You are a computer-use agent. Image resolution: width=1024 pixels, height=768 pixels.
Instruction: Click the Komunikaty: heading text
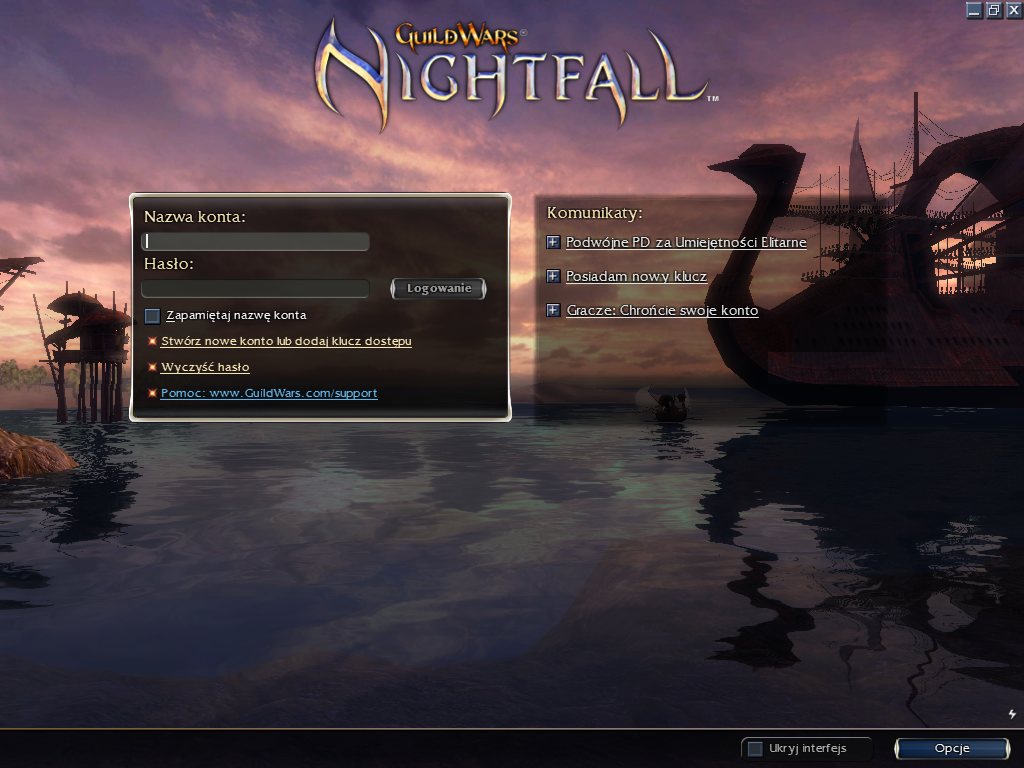pyautogui.click(x=594, y=213)
